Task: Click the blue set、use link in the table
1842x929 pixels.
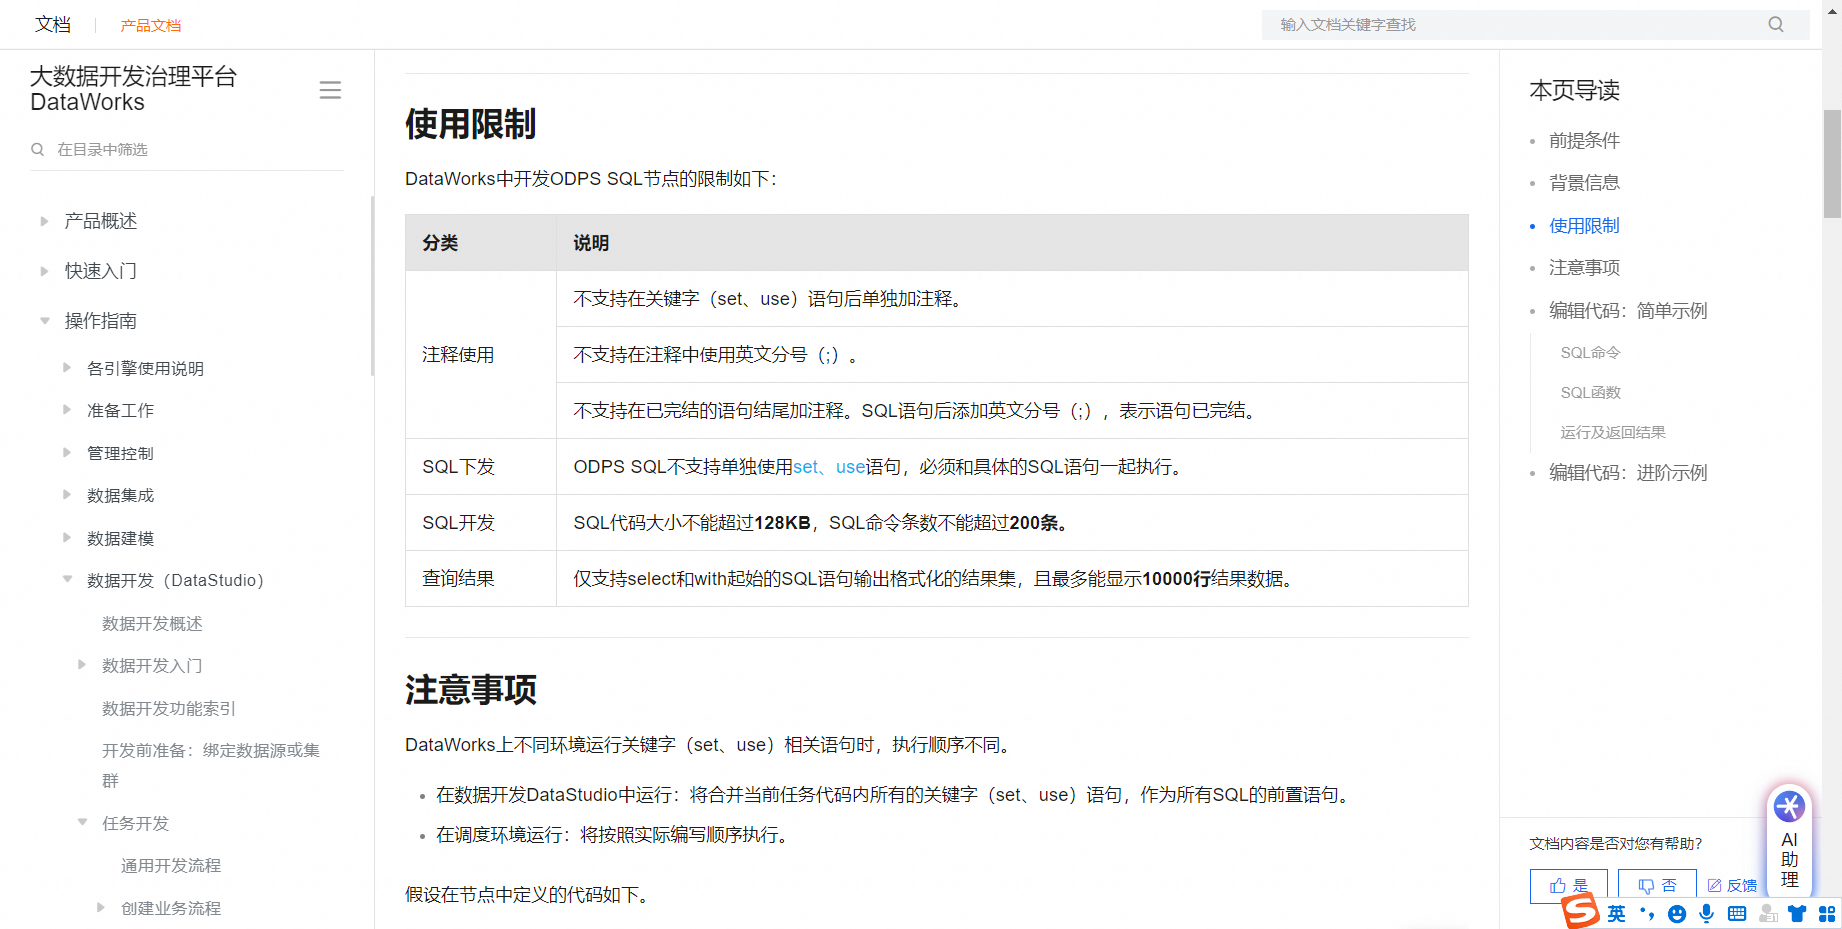Action: 829,467
